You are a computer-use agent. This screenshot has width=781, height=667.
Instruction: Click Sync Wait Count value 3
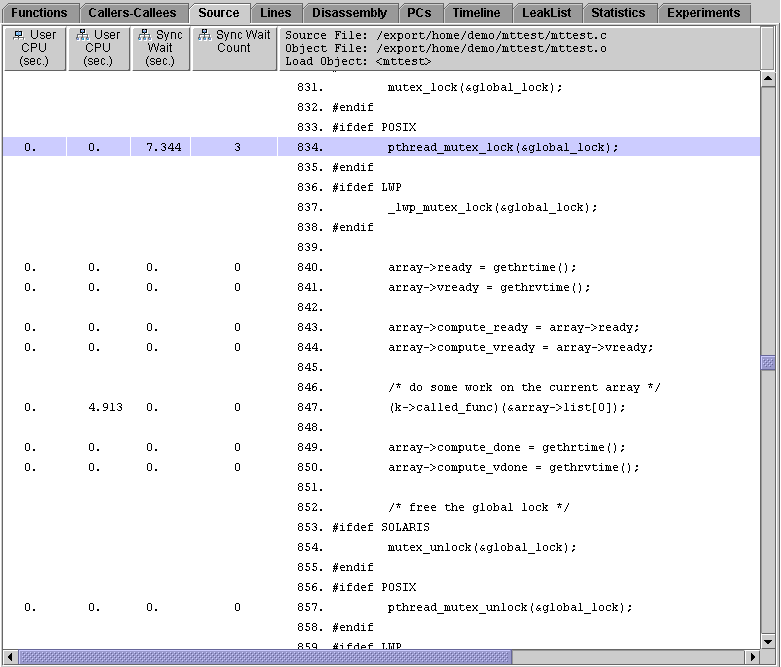pyautogui.click(x=237, y=147)
